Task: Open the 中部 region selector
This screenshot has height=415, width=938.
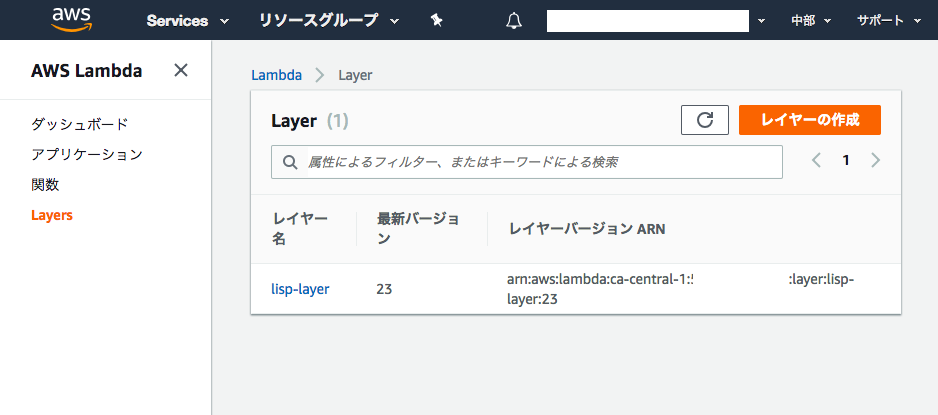Action: 811,21
